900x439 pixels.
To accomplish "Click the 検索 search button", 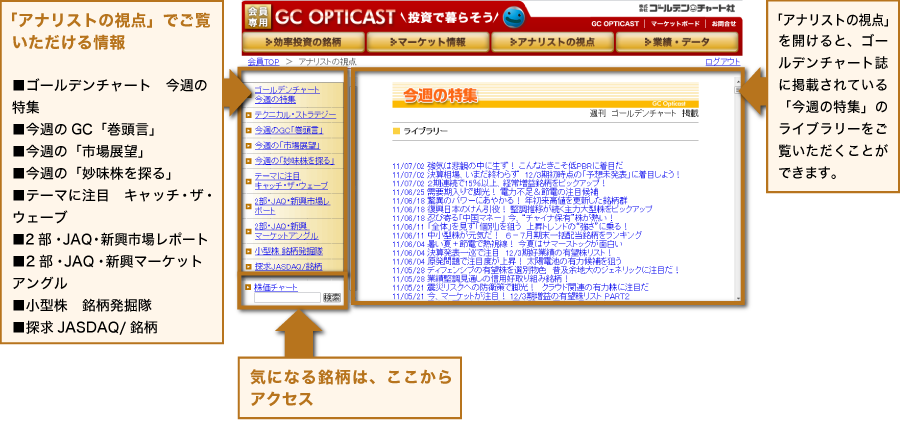I will [x=331, y=297].
